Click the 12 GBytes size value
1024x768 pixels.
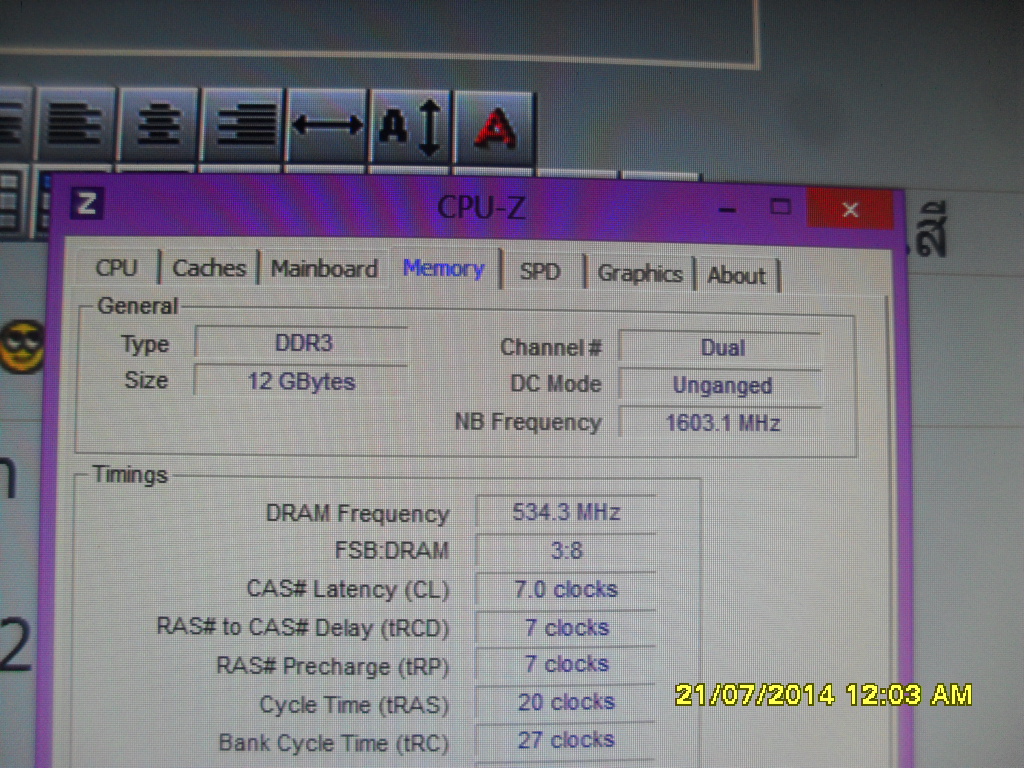(x=302, y=381)
